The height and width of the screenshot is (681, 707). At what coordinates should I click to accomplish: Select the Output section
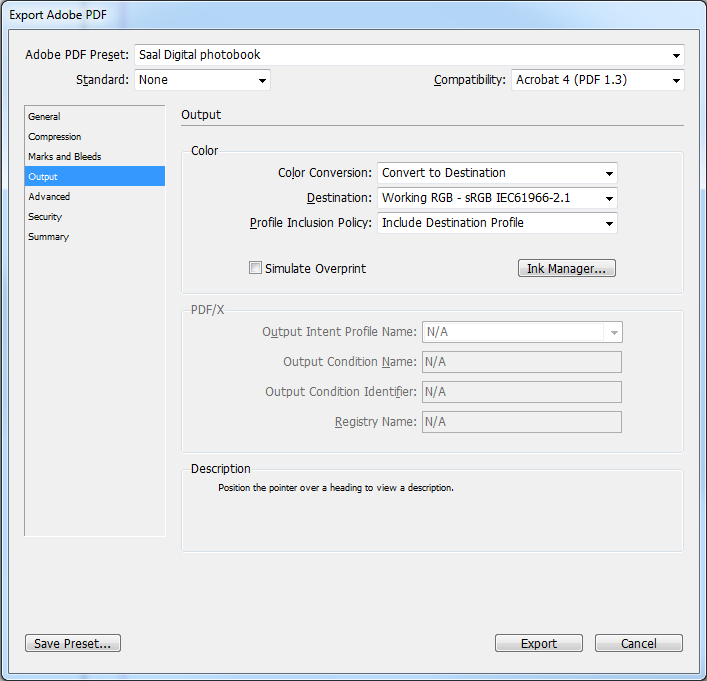click(43, 177)
